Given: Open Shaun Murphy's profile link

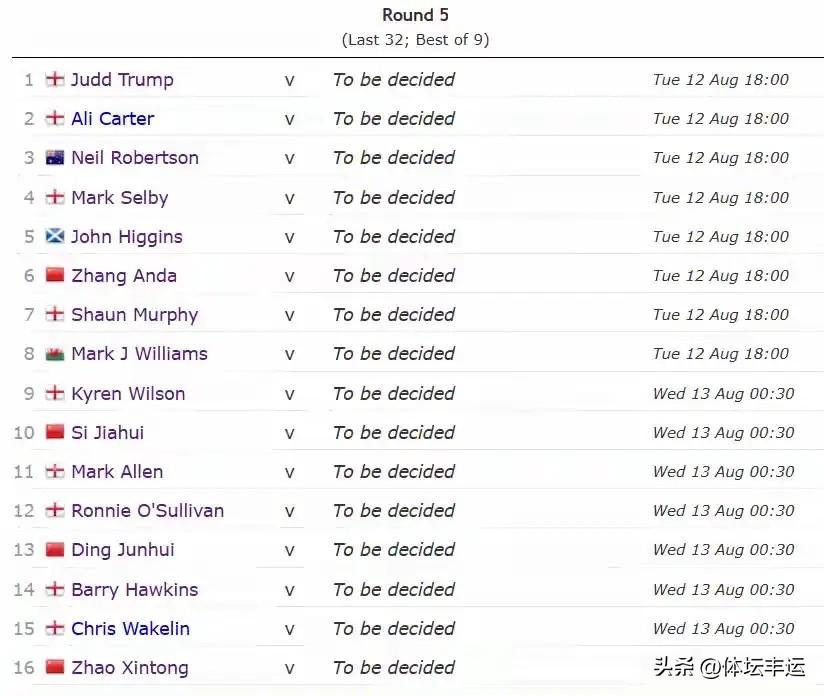Looking at the screenshot, I should [135, 315].
